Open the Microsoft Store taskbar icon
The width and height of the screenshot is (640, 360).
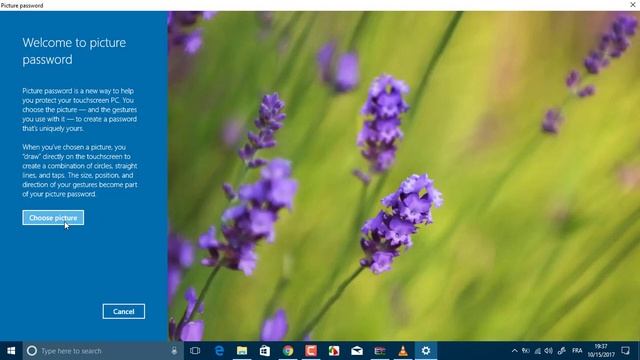coord(265,351)
